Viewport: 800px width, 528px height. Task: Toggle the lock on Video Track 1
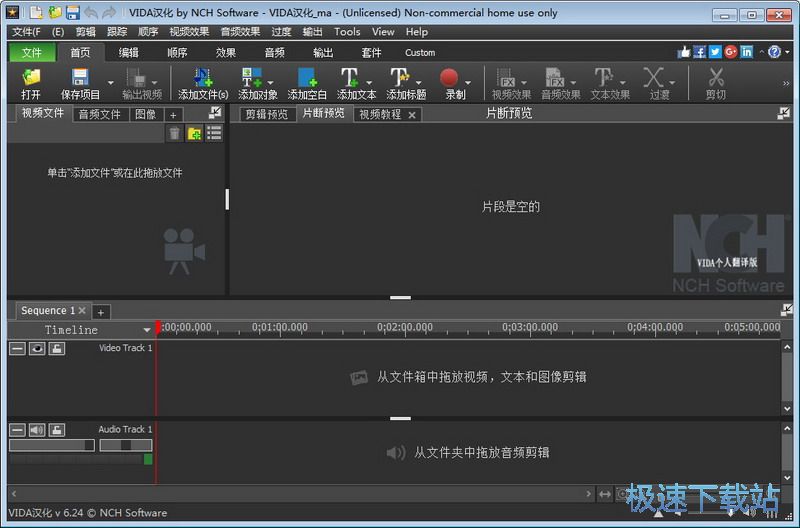tap(57, 348)
